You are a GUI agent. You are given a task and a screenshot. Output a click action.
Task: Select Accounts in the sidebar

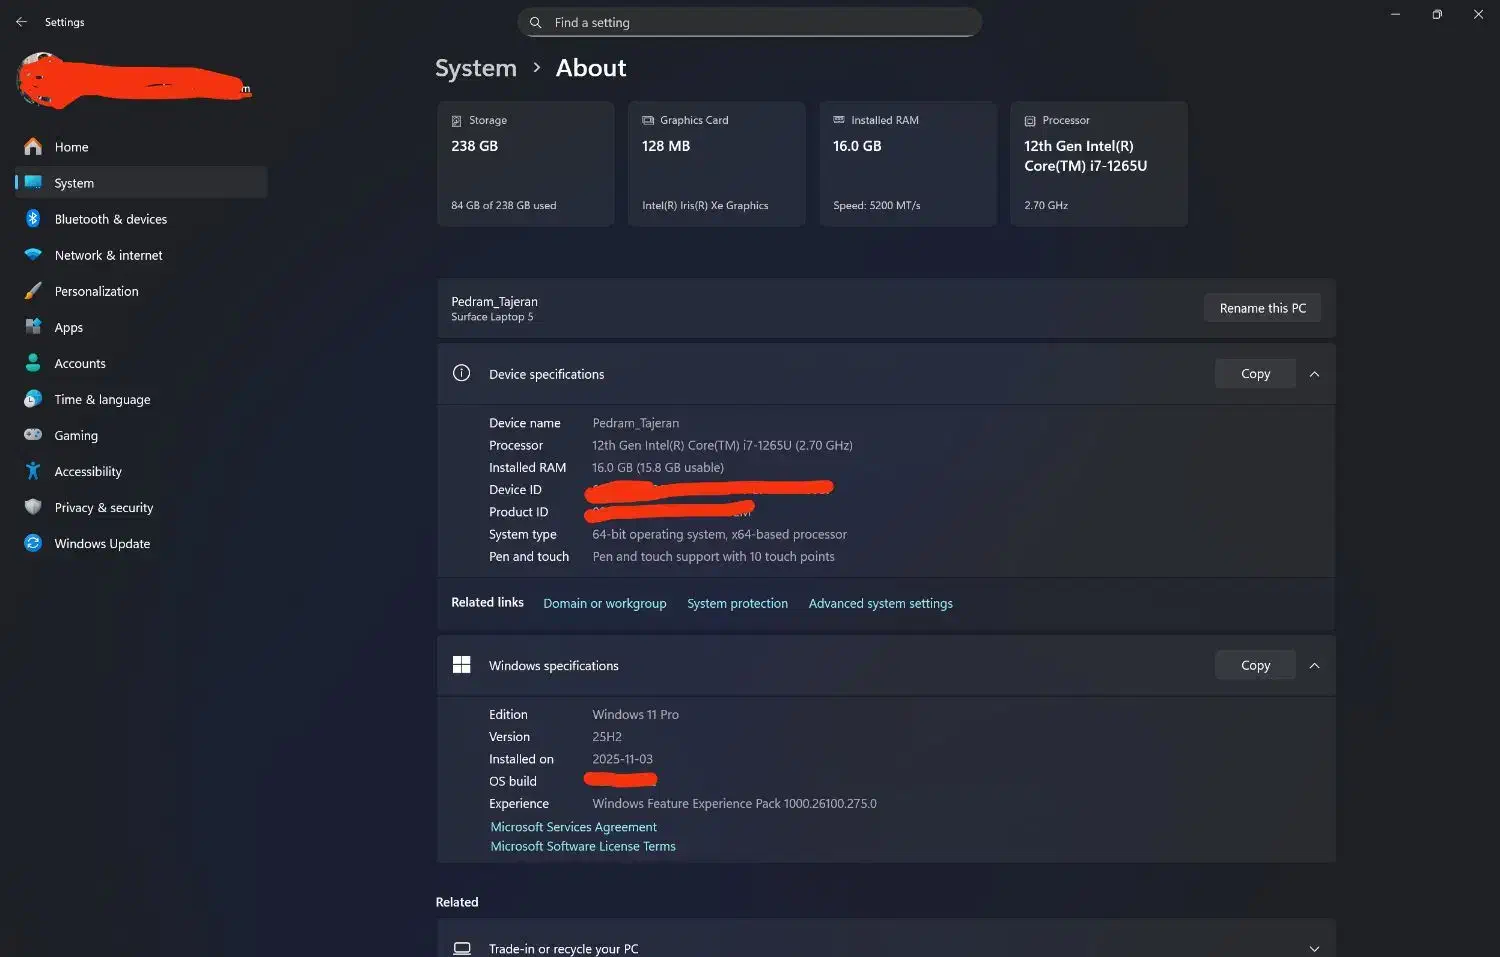coord(80,363)
